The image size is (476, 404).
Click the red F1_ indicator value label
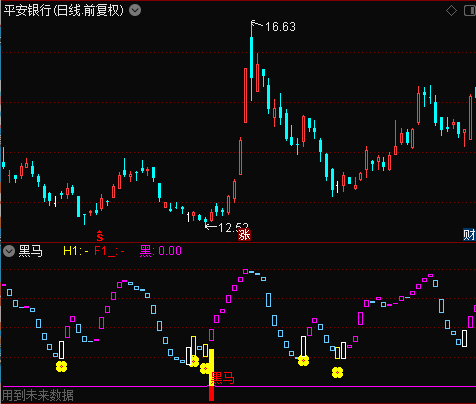tap(109, 251)
